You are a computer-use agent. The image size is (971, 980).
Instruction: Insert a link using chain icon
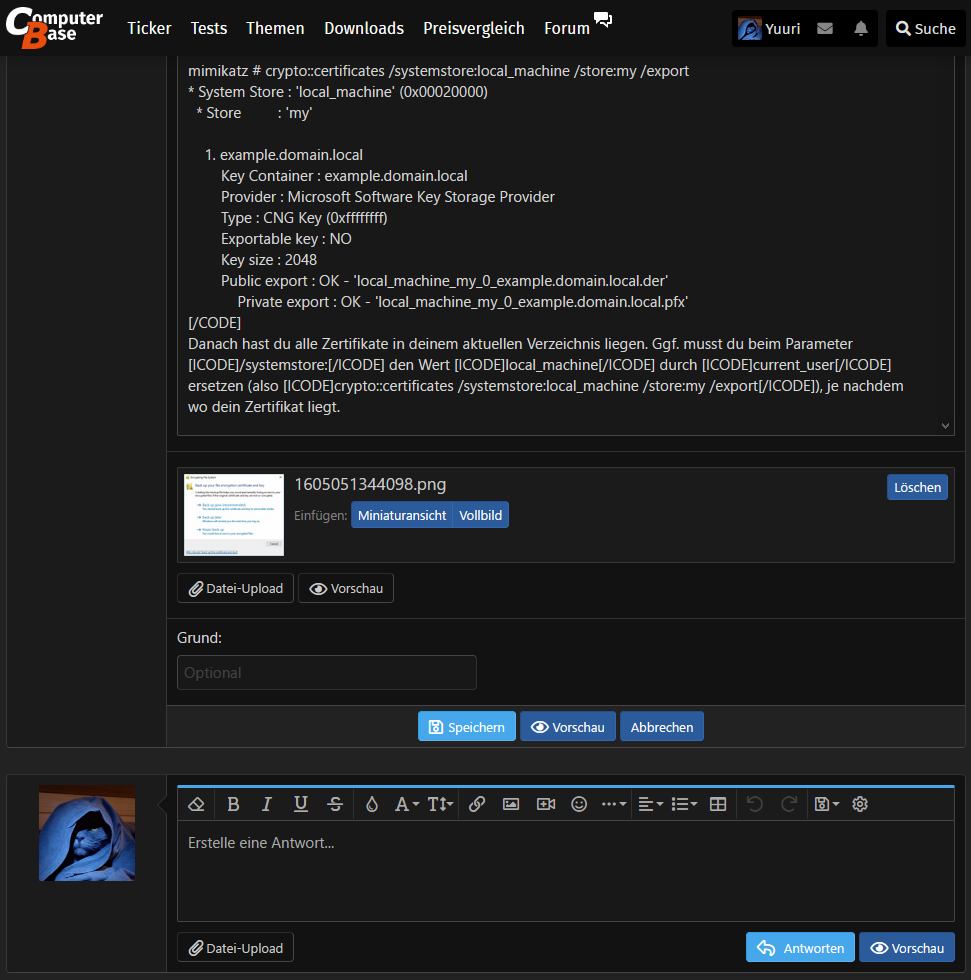pos(477,804)
